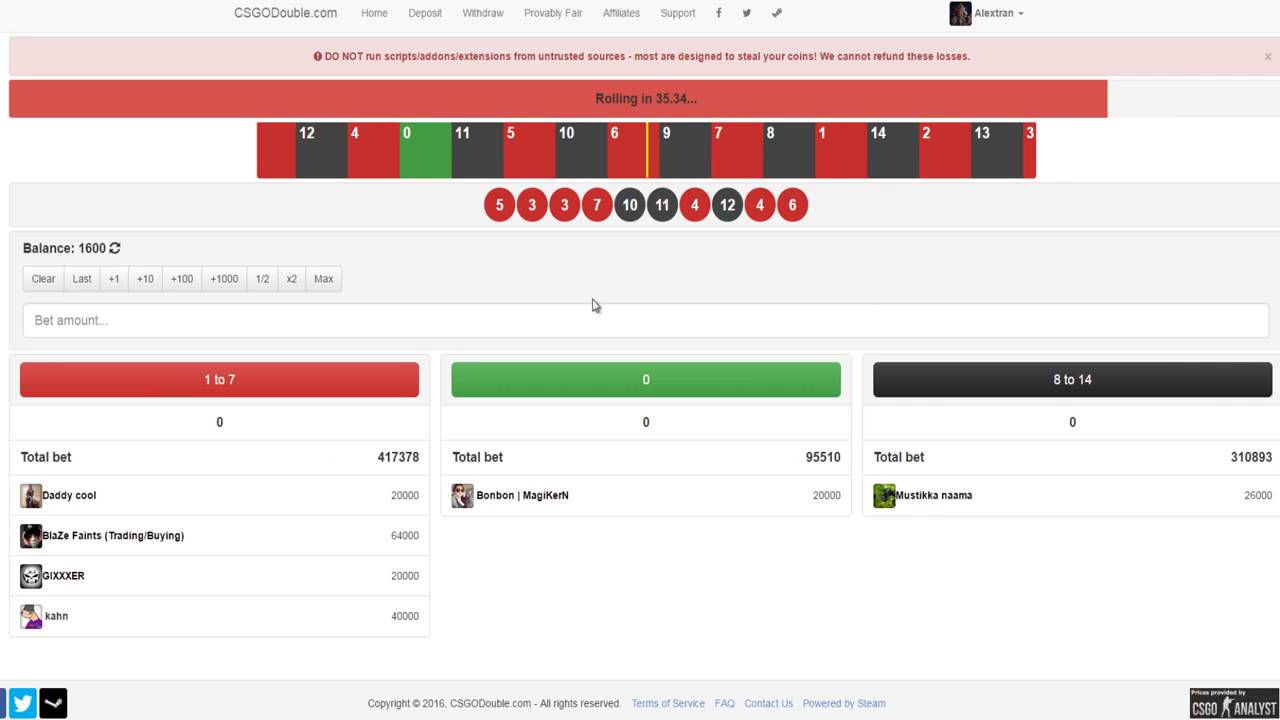This screenshot has width=1280, height=720.
Task: Select player name BlaZe Faints (Trading/Buying)
Action: [x=113, y=536]
